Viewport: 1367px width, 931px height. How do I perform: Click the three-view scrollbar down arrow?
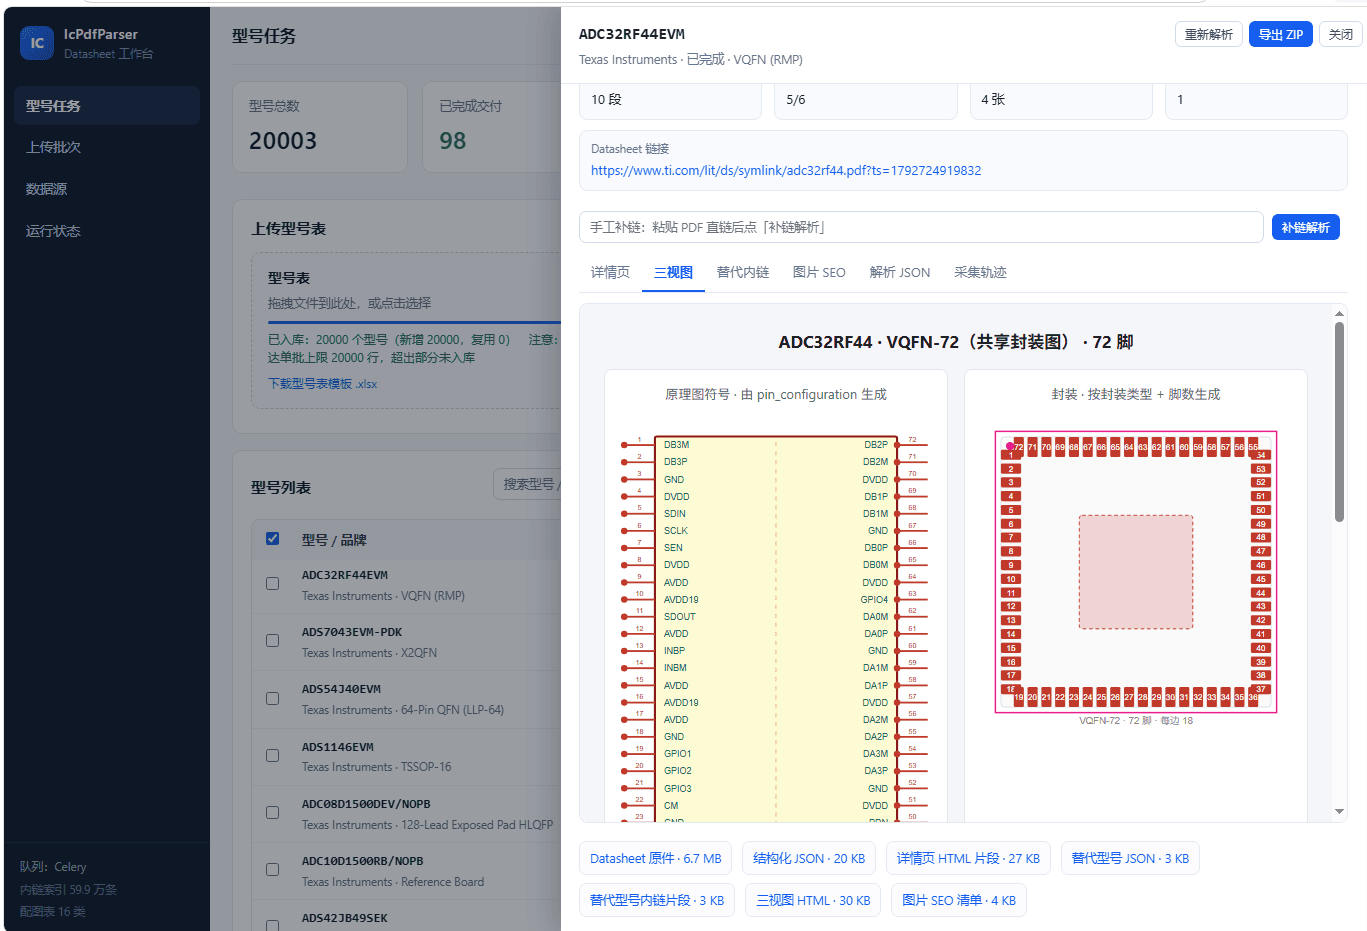[x=1339, y=812]
